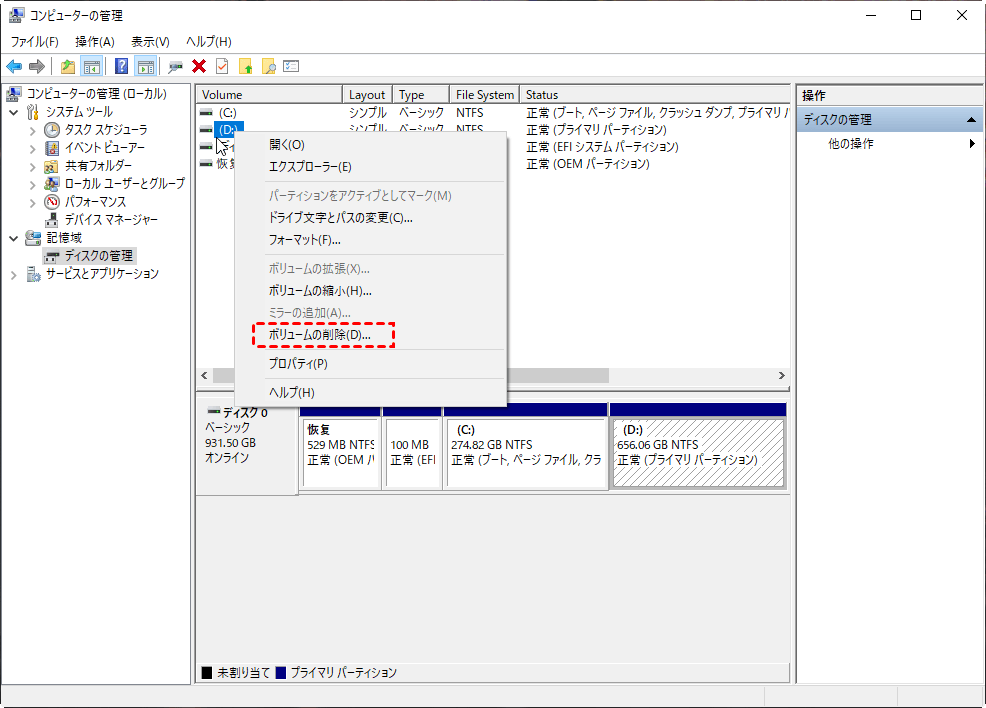Click the red X delete toolbar icon

pos(199,66)
